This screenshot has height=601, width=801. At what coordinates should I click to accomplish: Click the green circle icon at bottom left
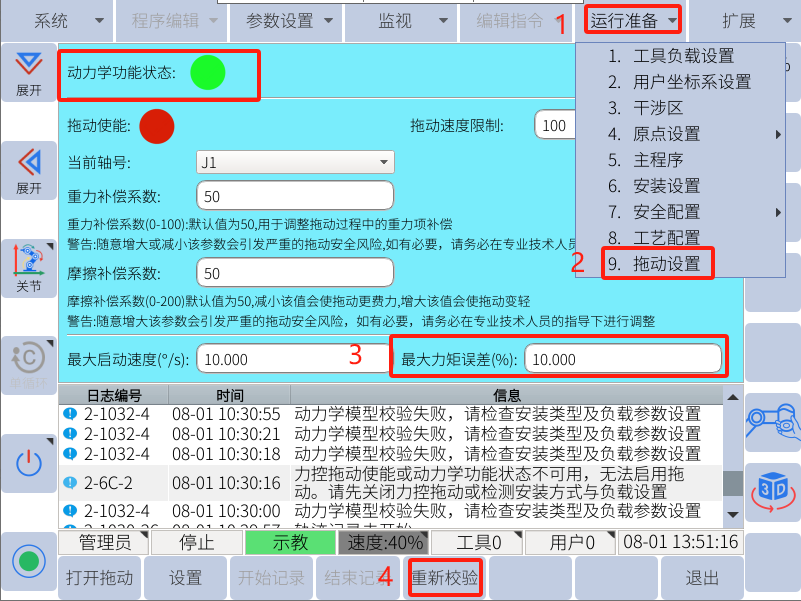(x=28, y=560)
